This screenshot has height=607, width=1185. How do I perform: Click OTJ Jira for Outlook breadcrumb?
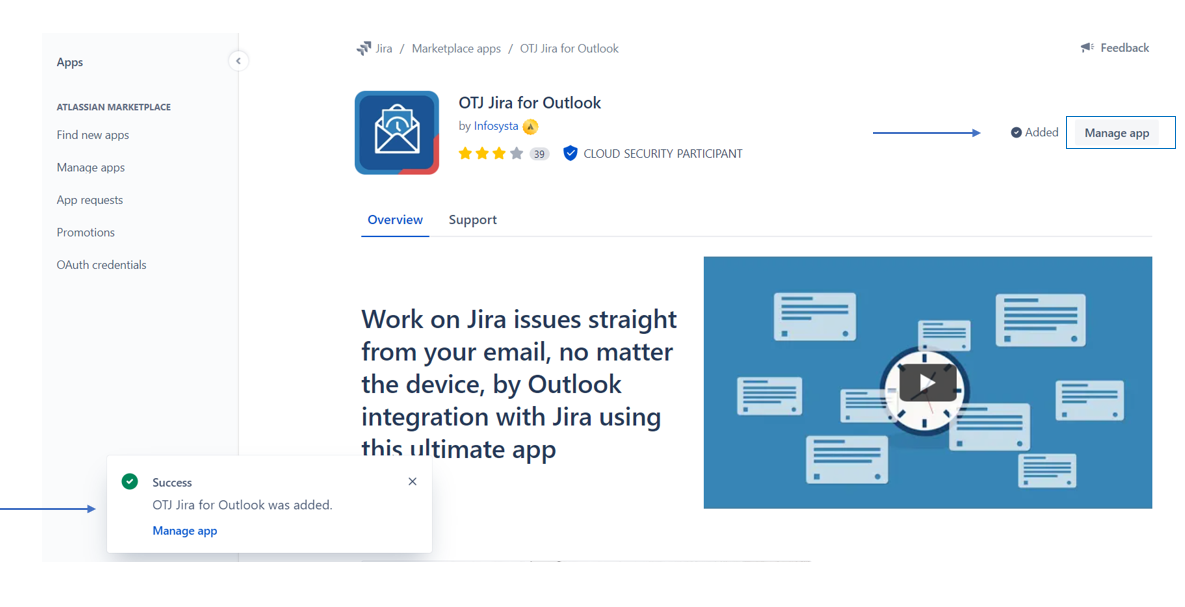coord(569,48)
